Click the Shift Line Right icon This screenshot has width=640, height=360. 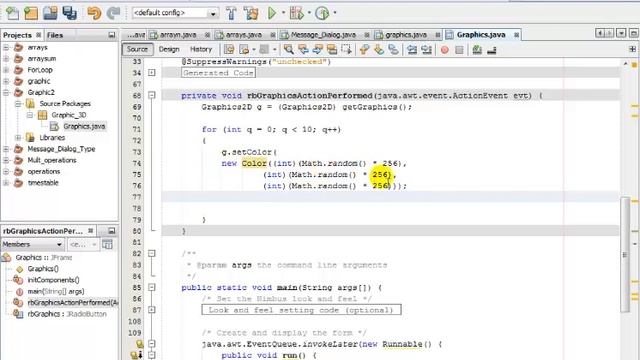pos(427,50)
